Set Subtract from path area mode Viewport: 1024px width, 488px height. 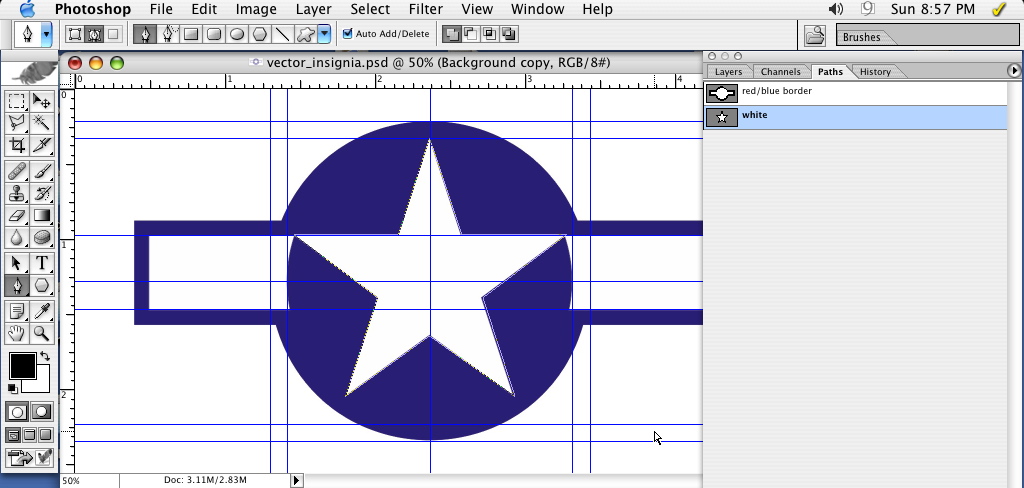[x=470, y=34]
